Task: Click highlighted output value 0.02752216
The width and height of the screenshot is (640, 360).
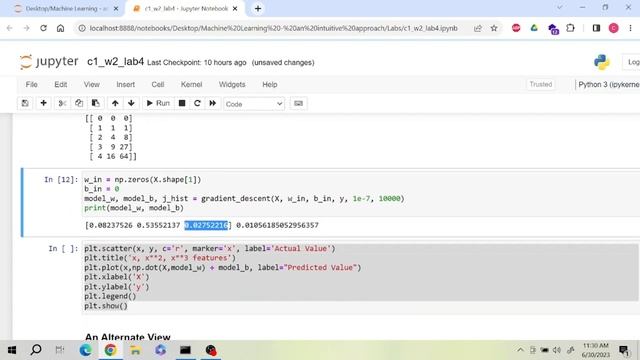Action: [x=206, y=225]
